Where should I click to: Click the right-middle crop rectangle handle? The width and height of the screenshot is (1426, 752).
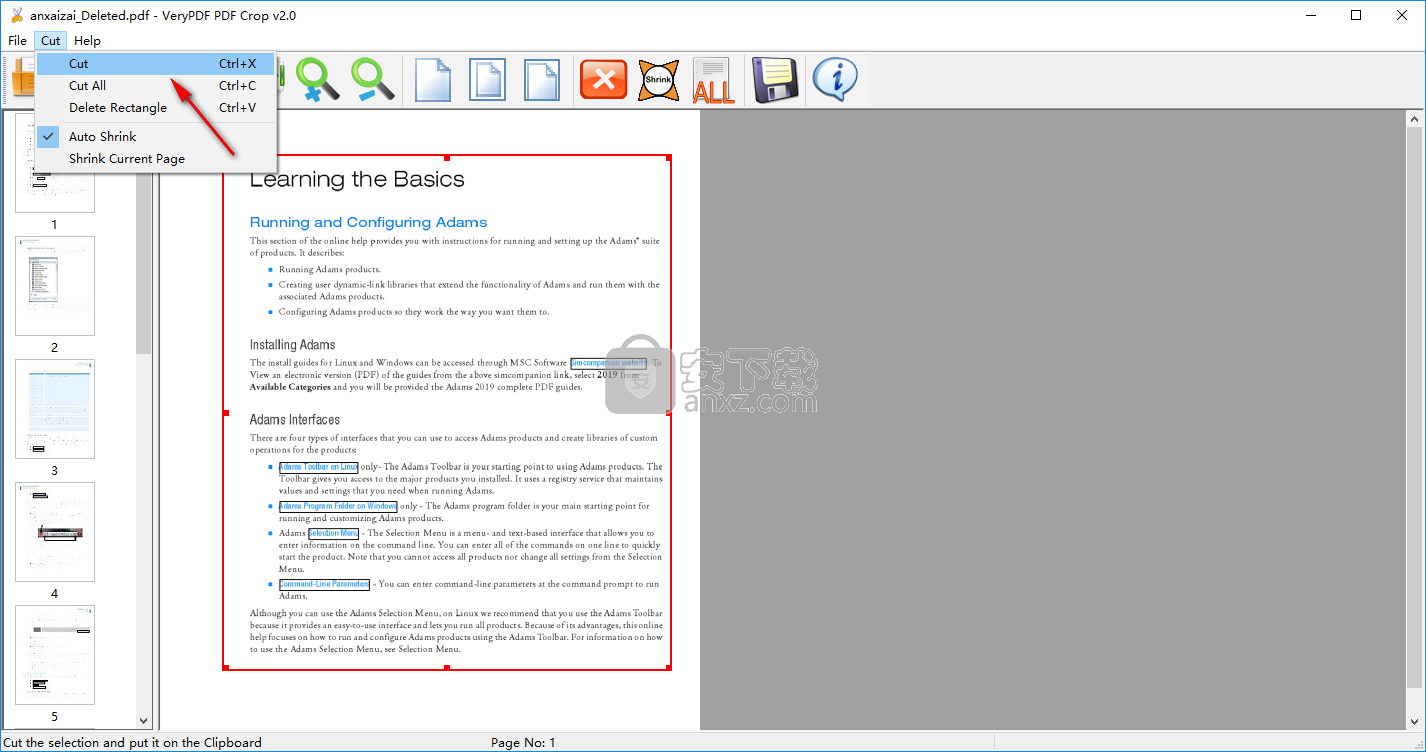click(x=669, y=412)
